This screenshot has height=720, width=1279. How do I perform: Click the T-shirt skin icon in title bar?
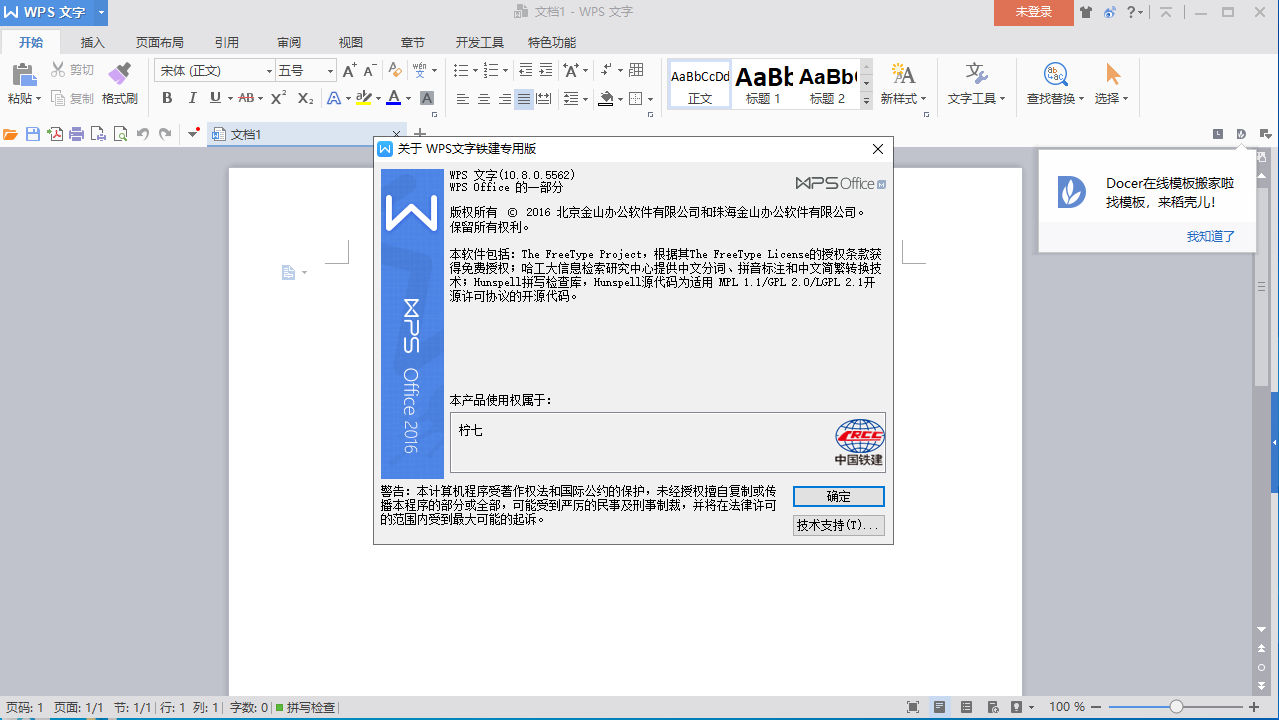[x=1085, y=12]
